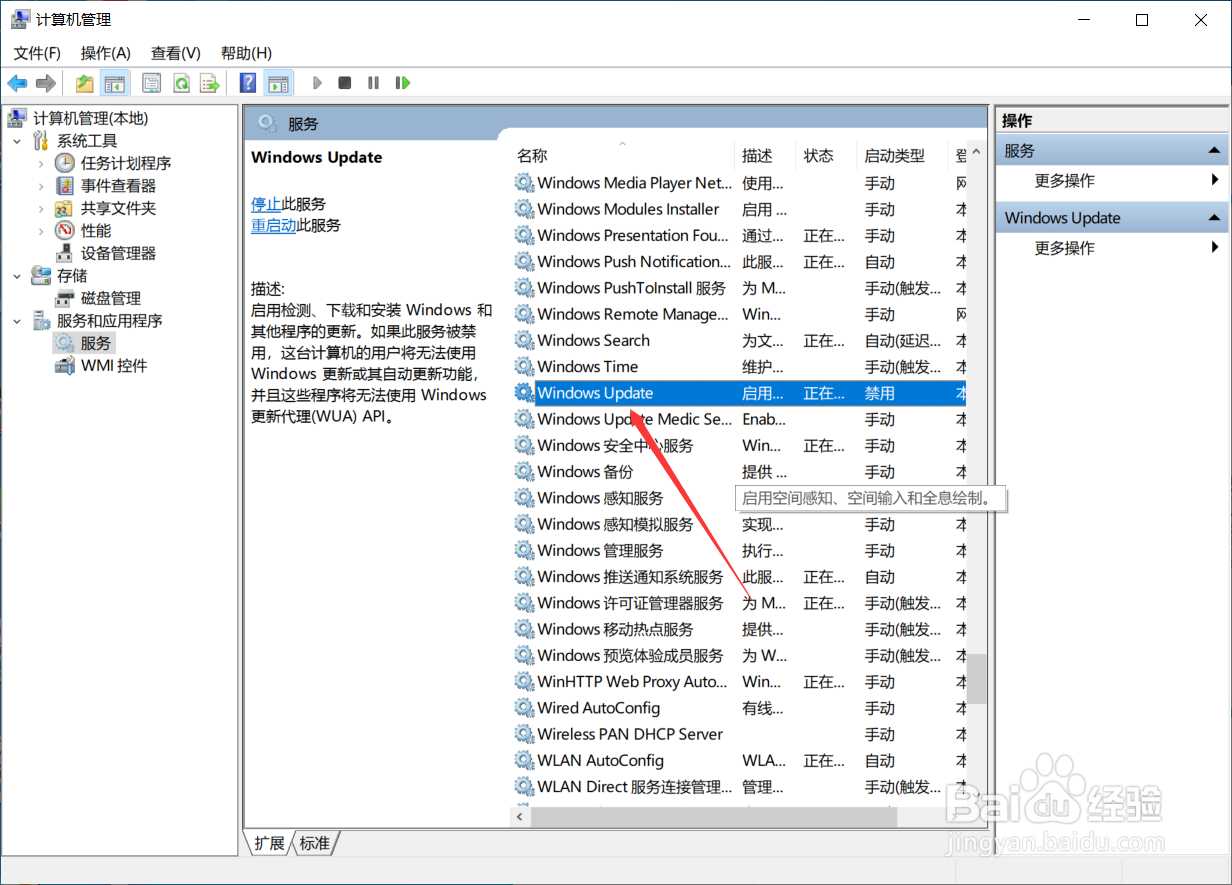The width and height of the screenshot is (1232, 885).
Task: Switch to the 标准 tab
Action: click(x=314, y=843)
